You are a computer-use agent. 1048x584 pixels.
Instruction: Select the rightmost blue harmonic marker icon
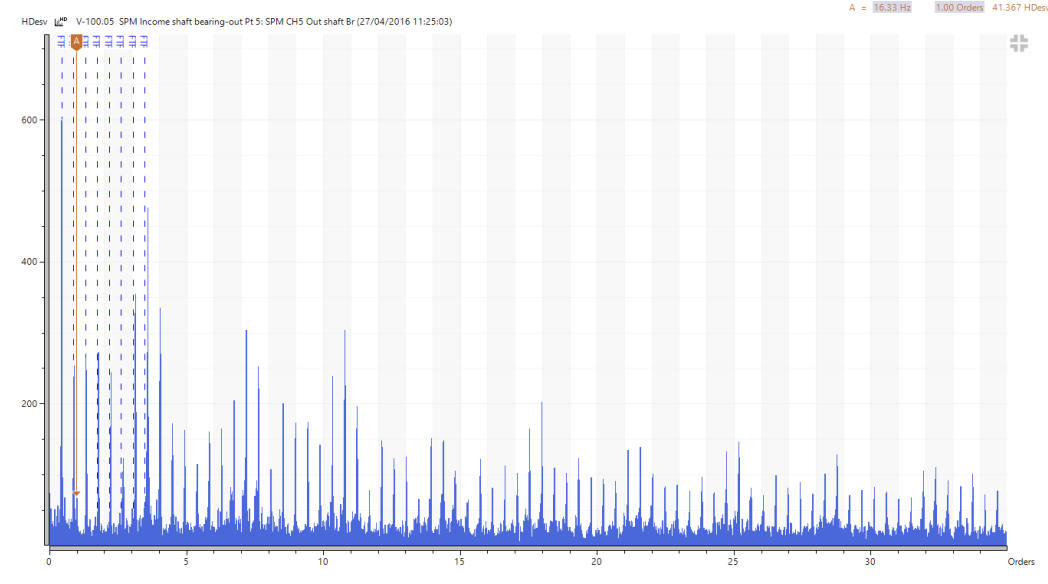[x=145, y=41]
